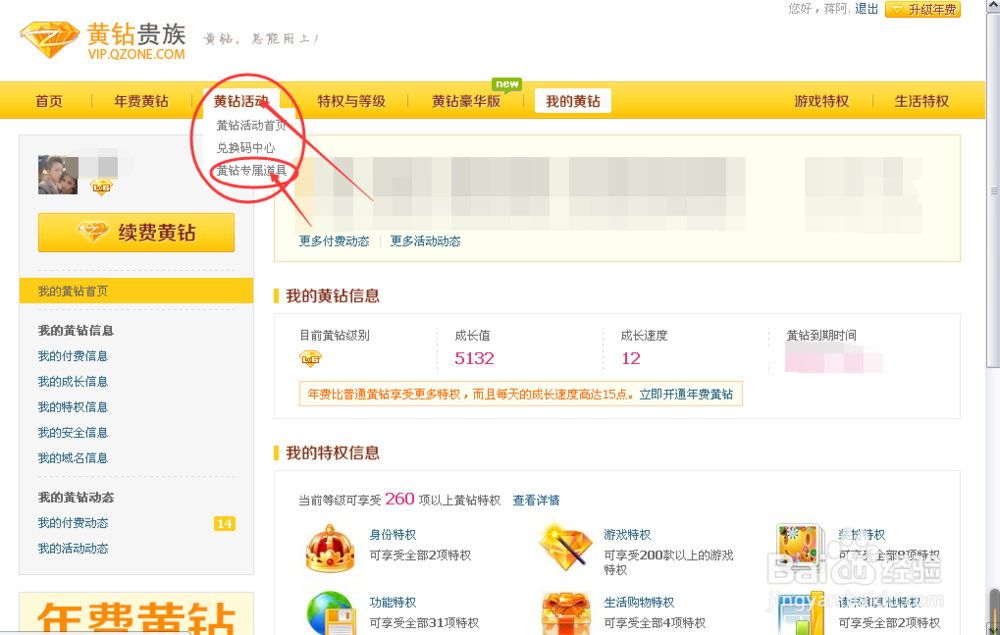Select 我的黄钻首页 in the sidebar
Viewport: 1000px width, 635px height.
point(136,291)
